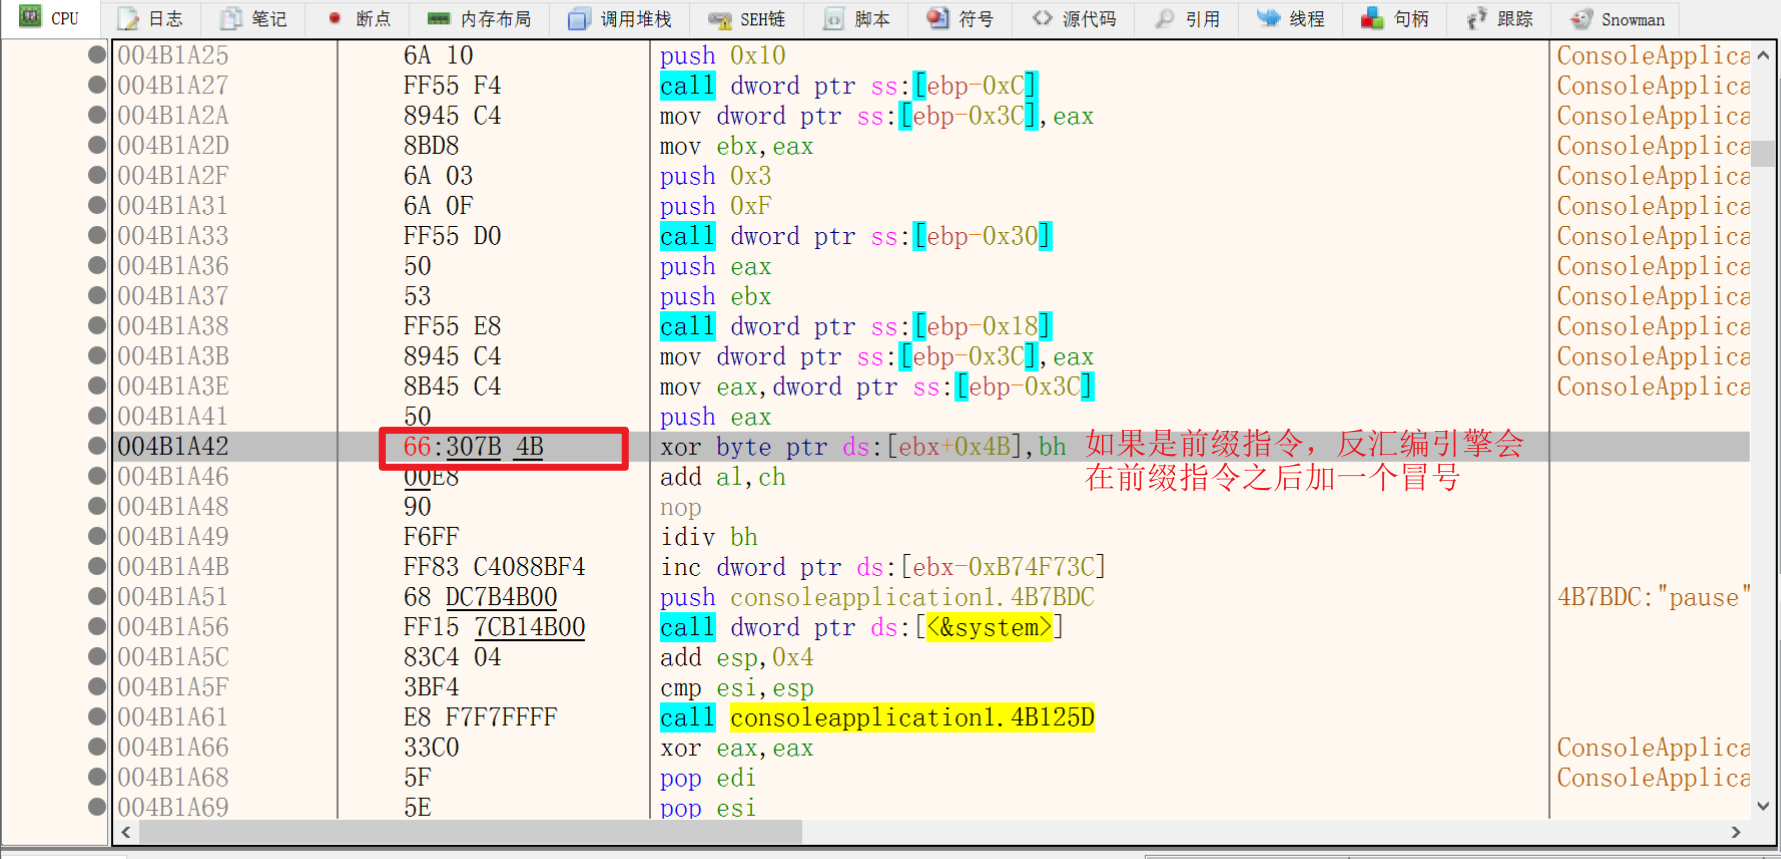Click bytes 'DC7B4B00' at 004B1A51

point(501,597)
